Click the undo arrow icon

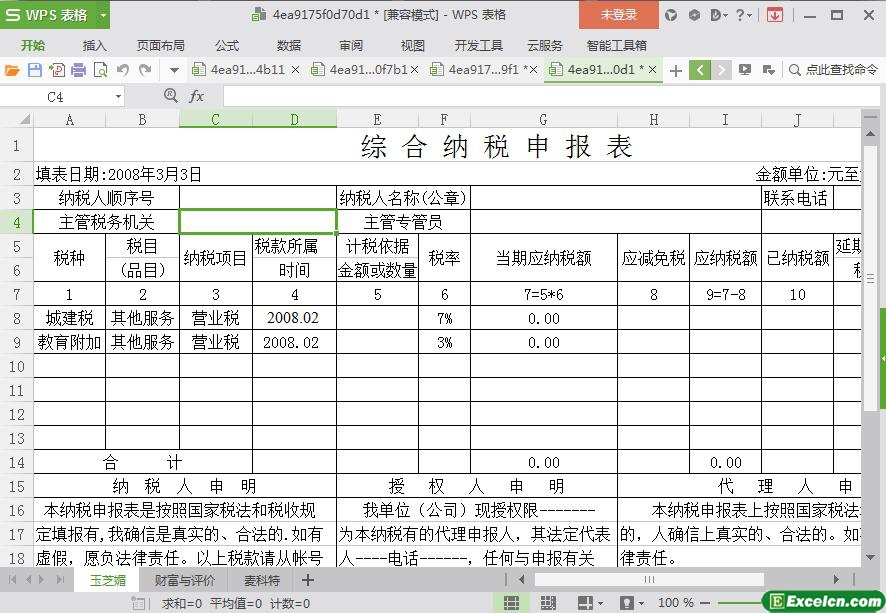123,70
